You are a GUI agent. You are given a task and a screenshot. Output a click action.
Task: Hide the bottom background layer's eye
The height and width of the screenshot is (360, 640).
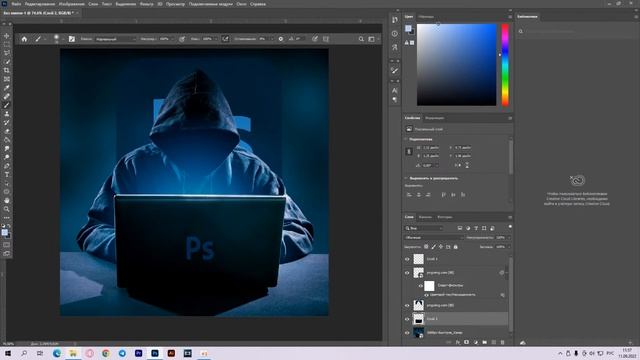tap(407, 333)
